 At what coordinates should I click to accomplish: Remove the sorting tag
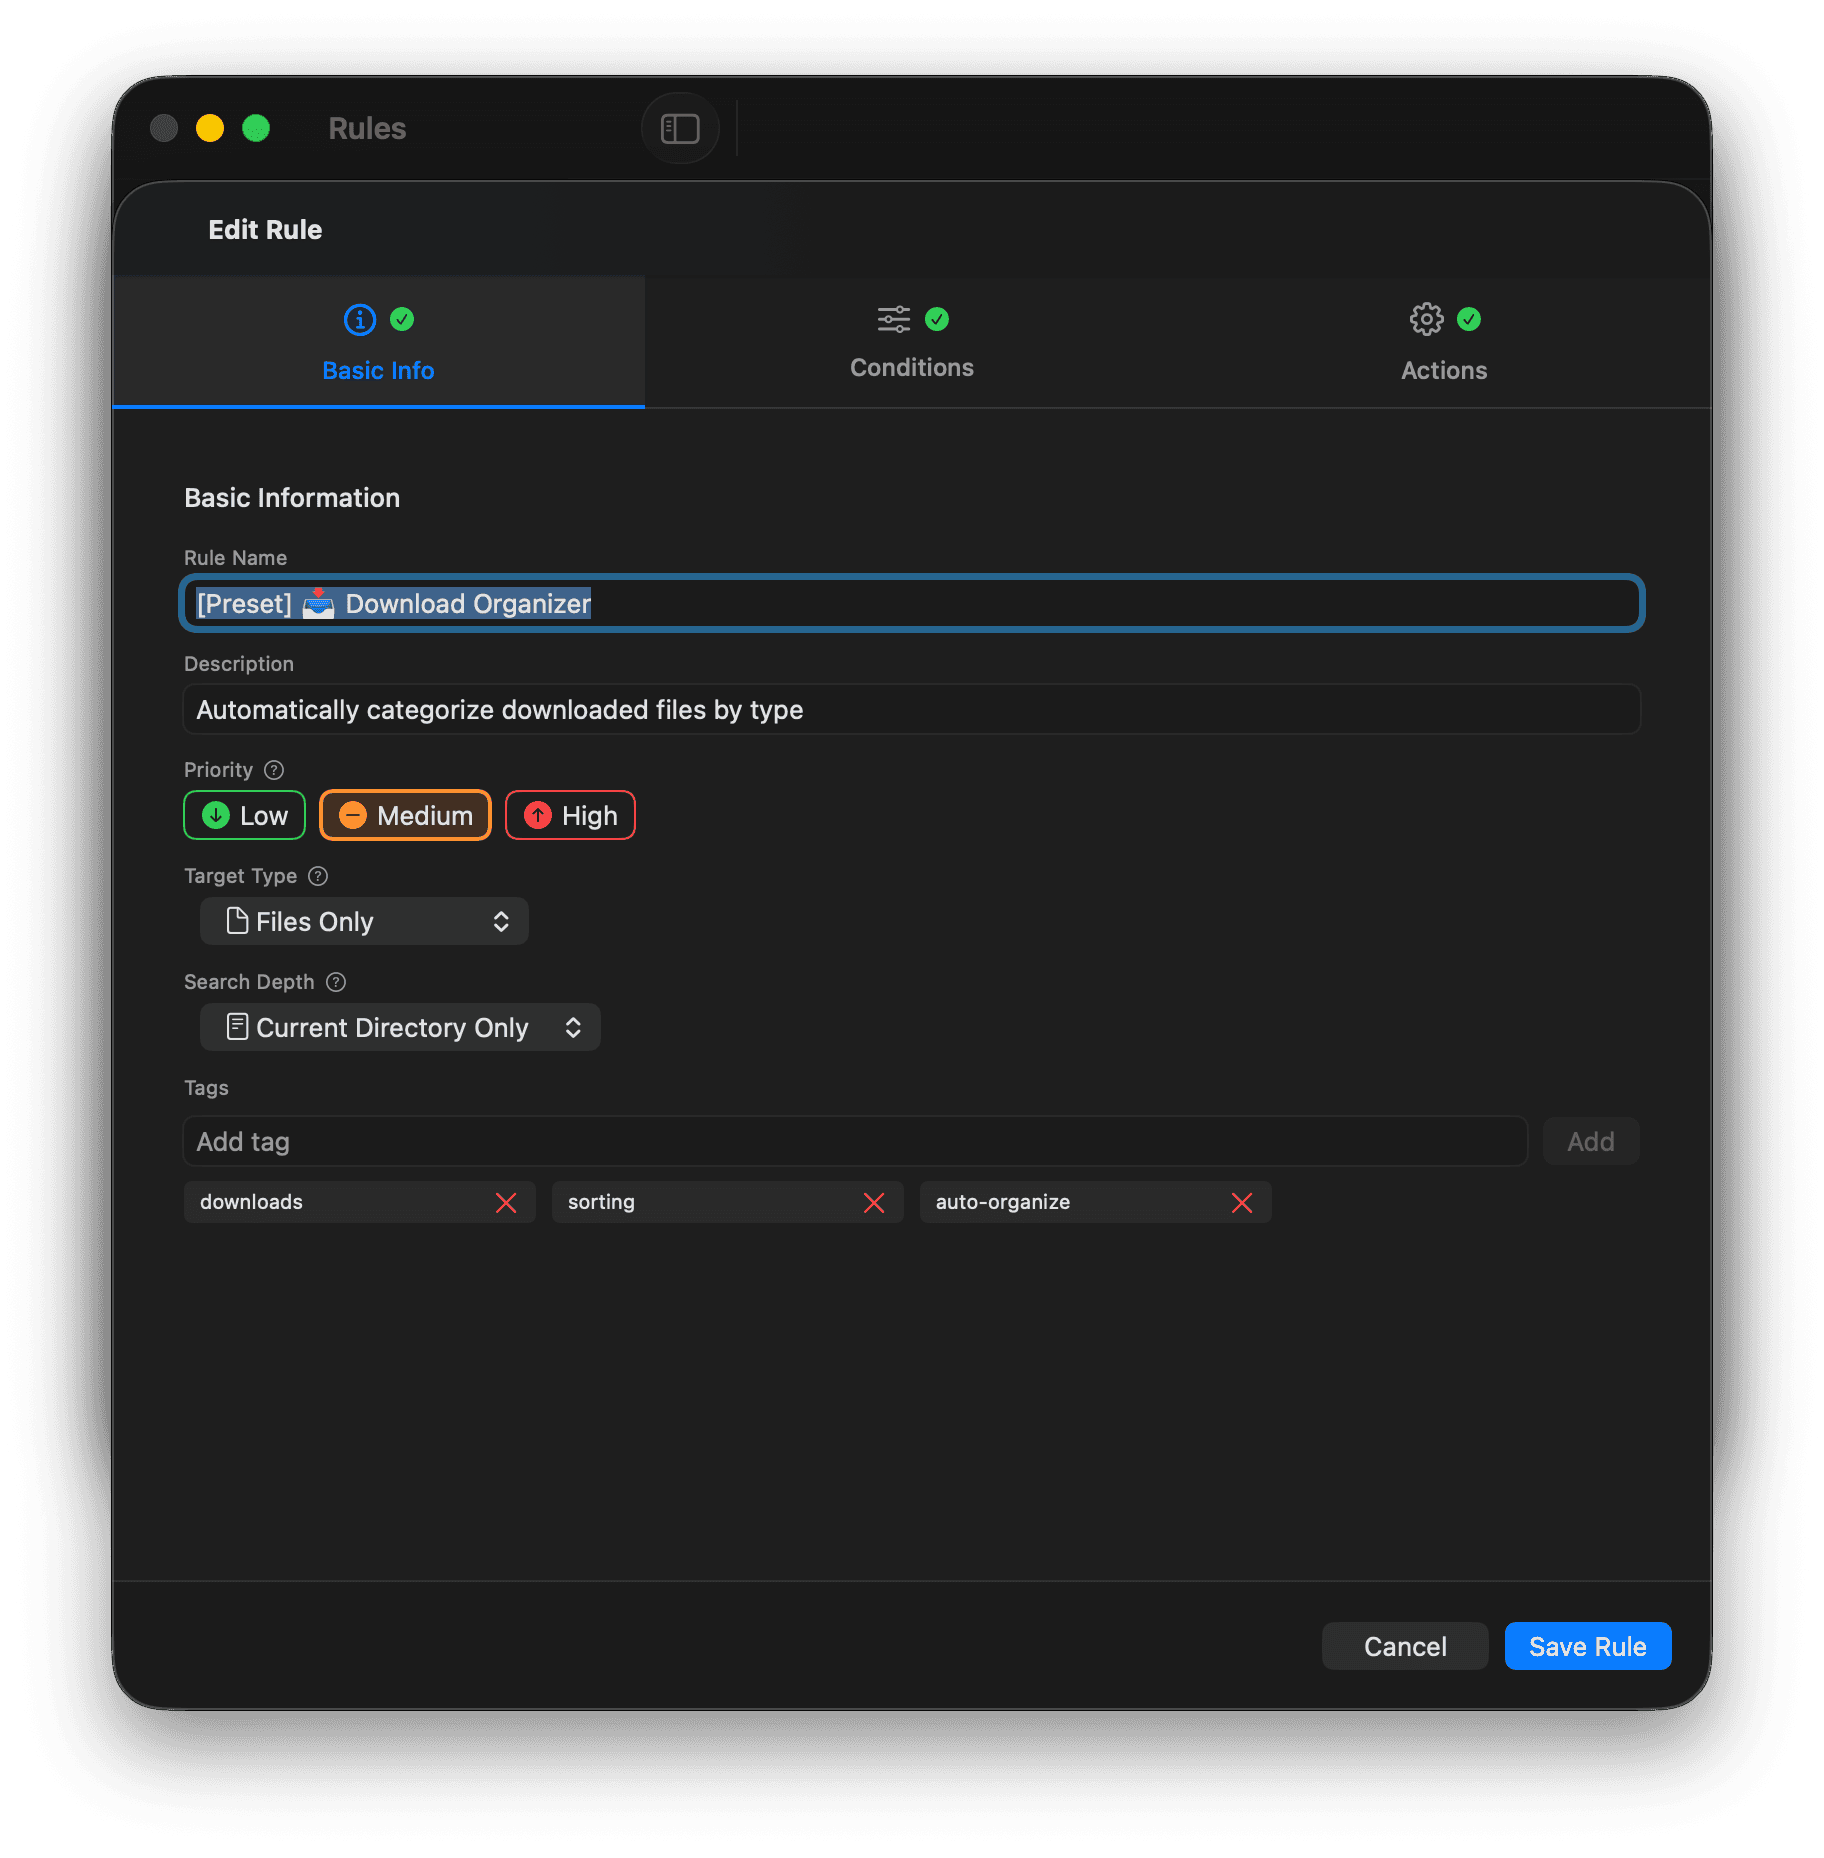tap(874, 1202)
